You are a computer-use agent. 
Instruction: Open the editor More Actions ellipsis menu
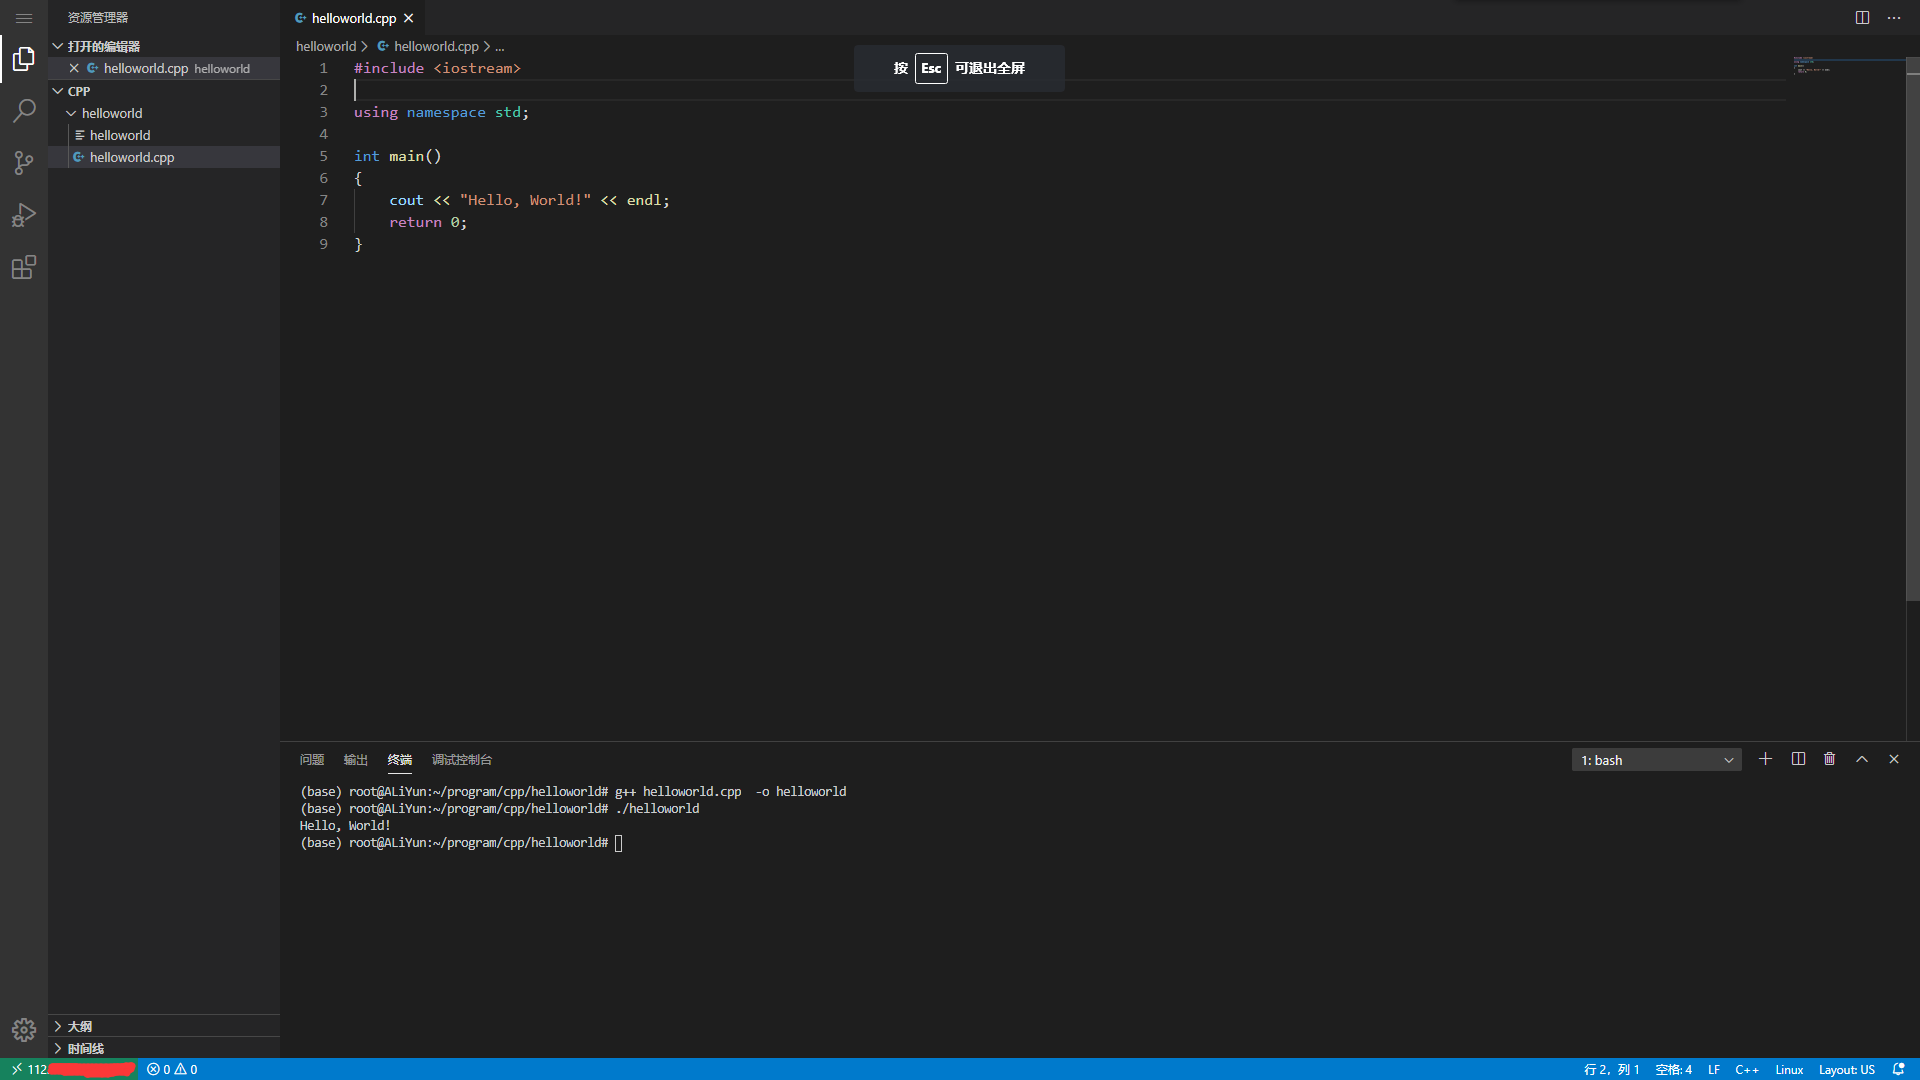[x=1894, y=18]
